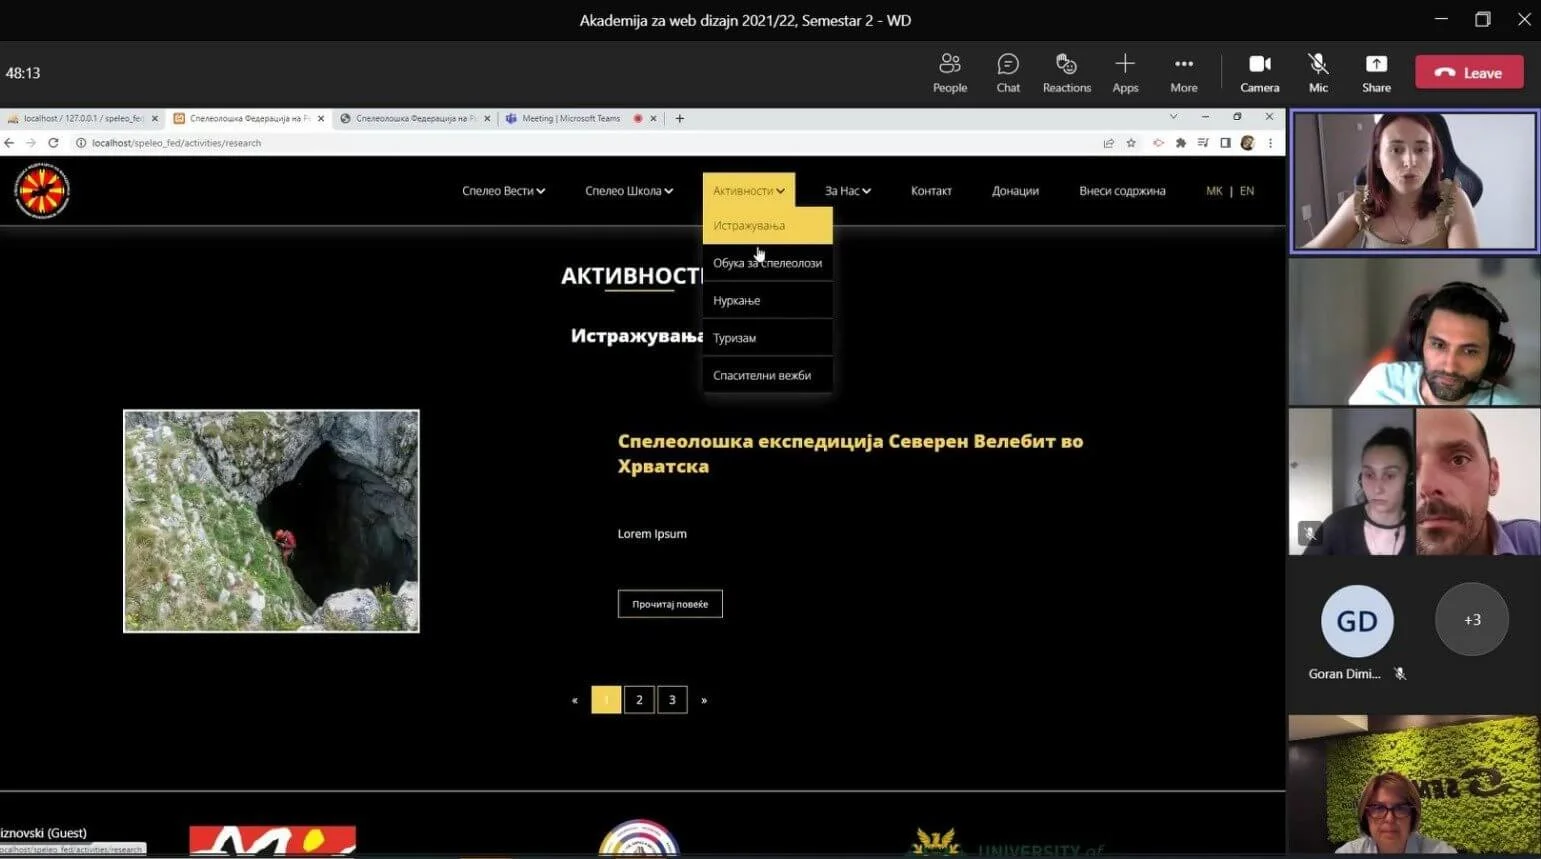The height and width of the screenshot is (859, 1541).
Task: Expand the Спелео Школа dropdown
Action: tap(628, 191)
